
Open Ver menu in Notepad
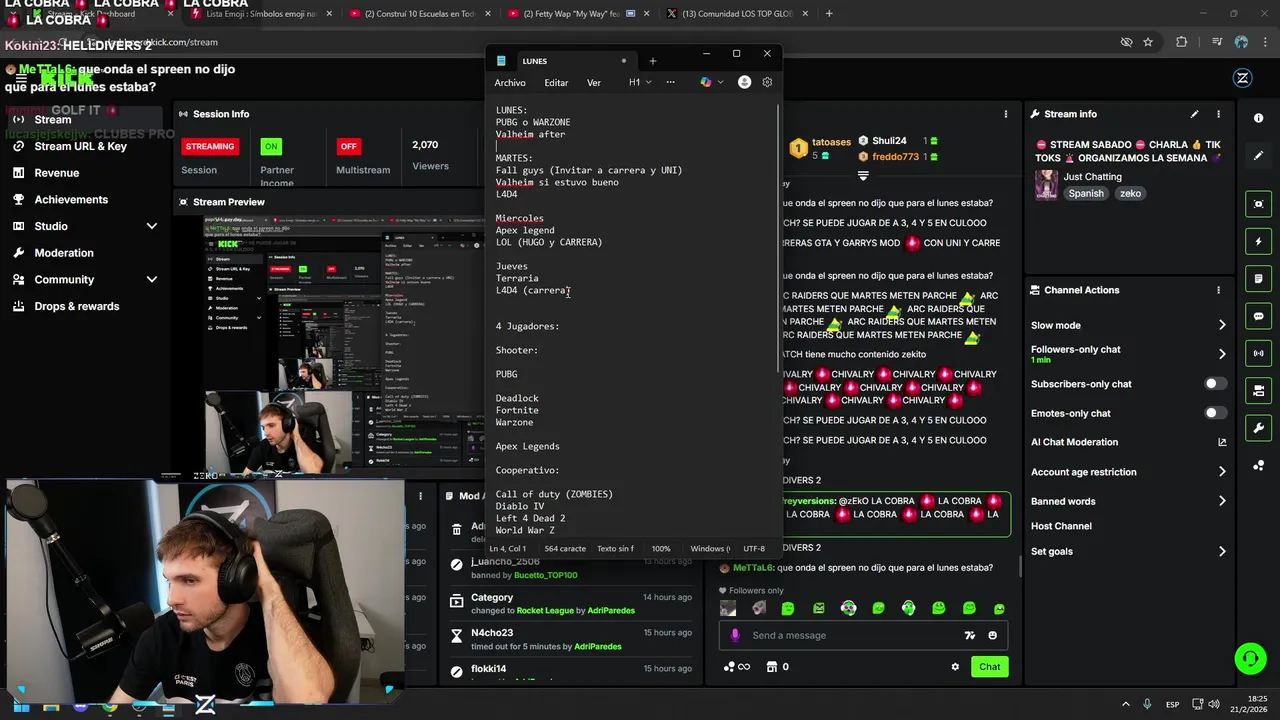point(594,83)
